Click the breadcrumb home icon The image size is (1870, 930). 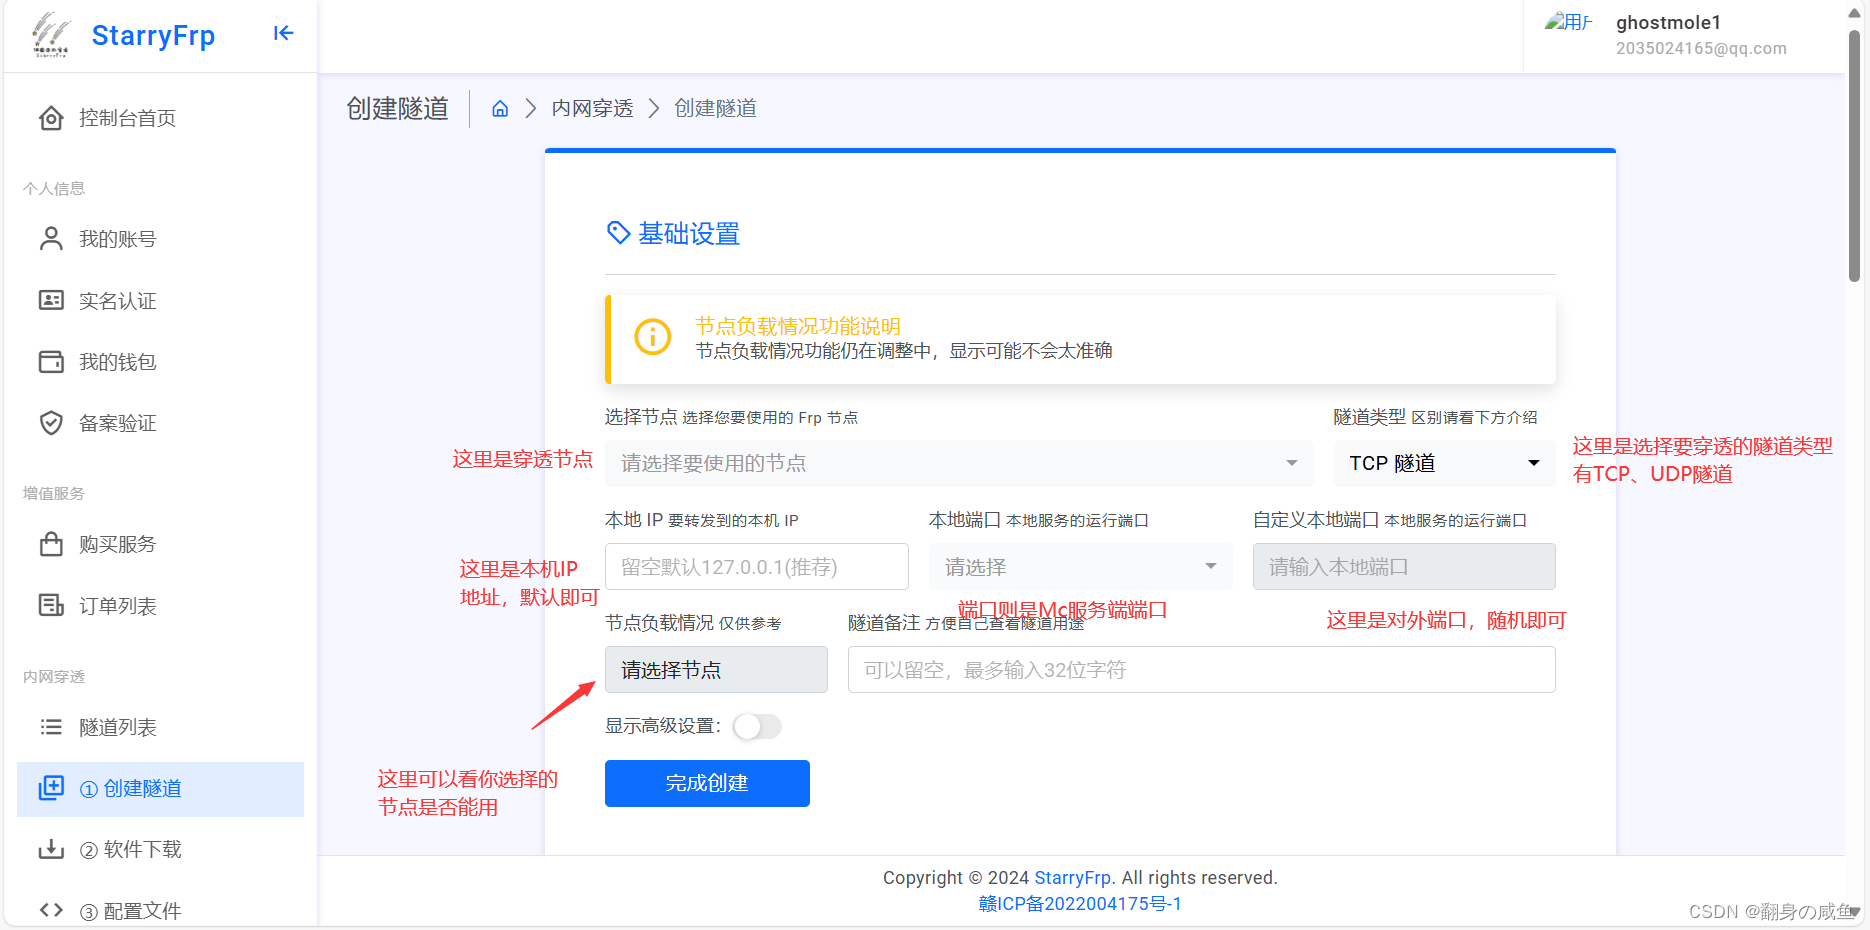[500, 108]
